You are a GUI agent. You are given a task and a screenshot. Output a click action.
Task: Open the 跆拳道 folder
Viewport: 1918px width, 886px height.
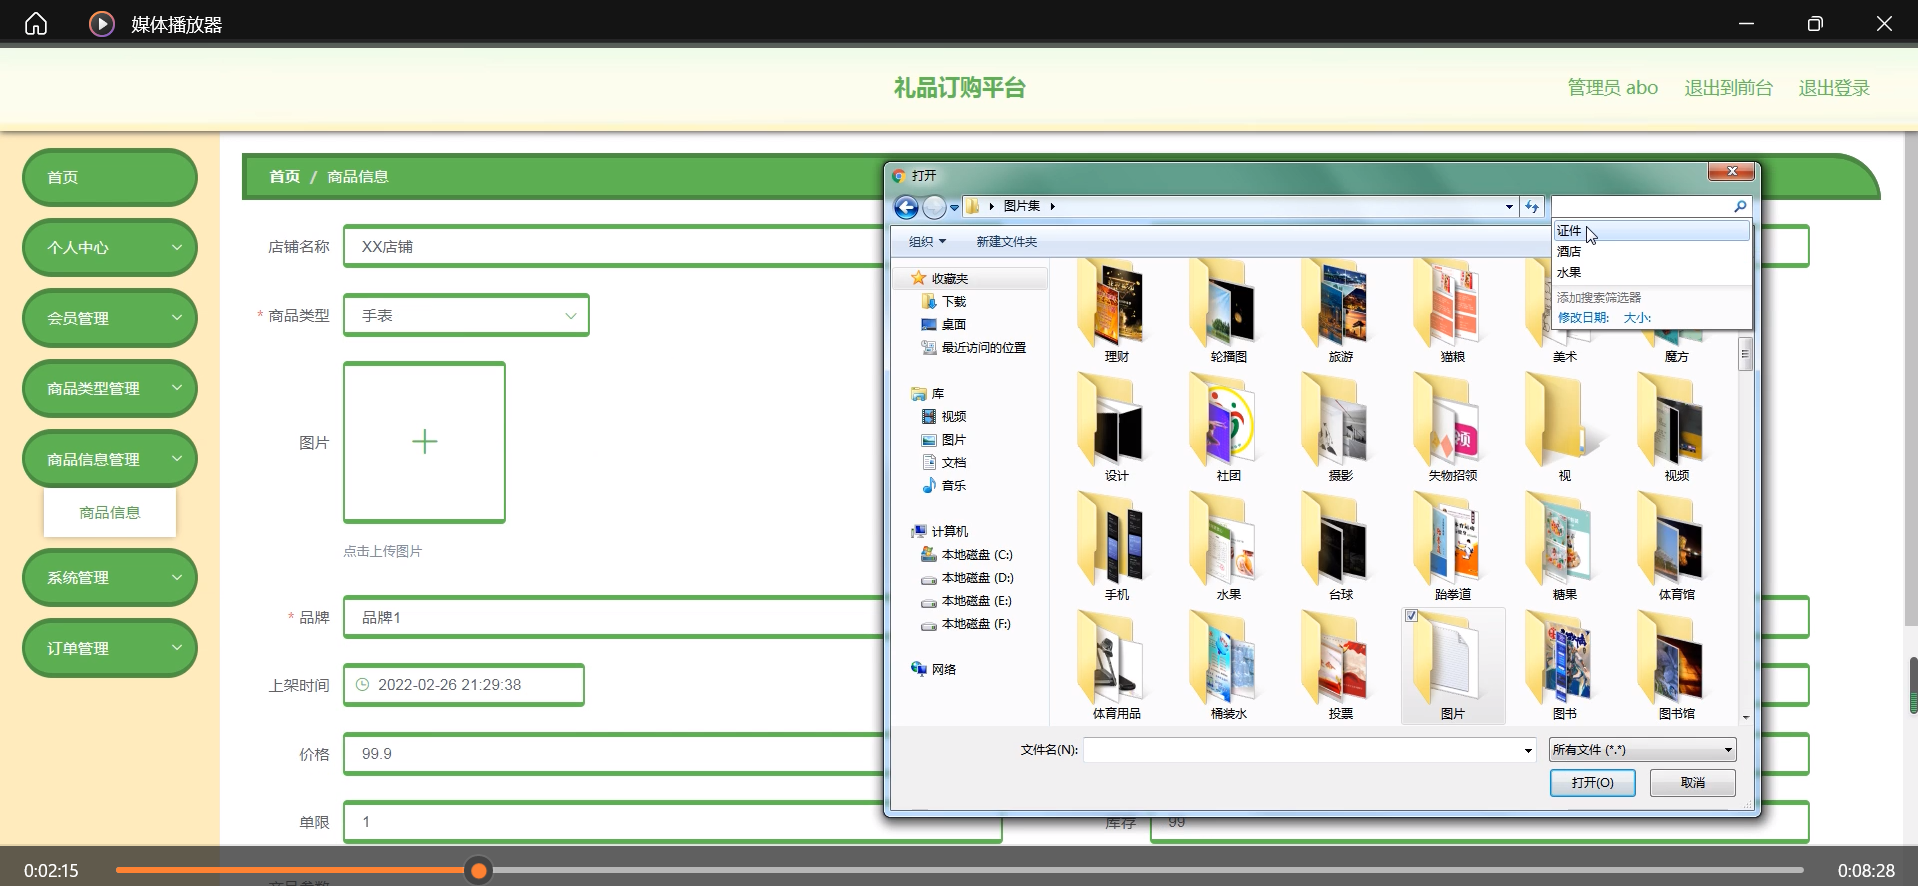pos(1452,547)
